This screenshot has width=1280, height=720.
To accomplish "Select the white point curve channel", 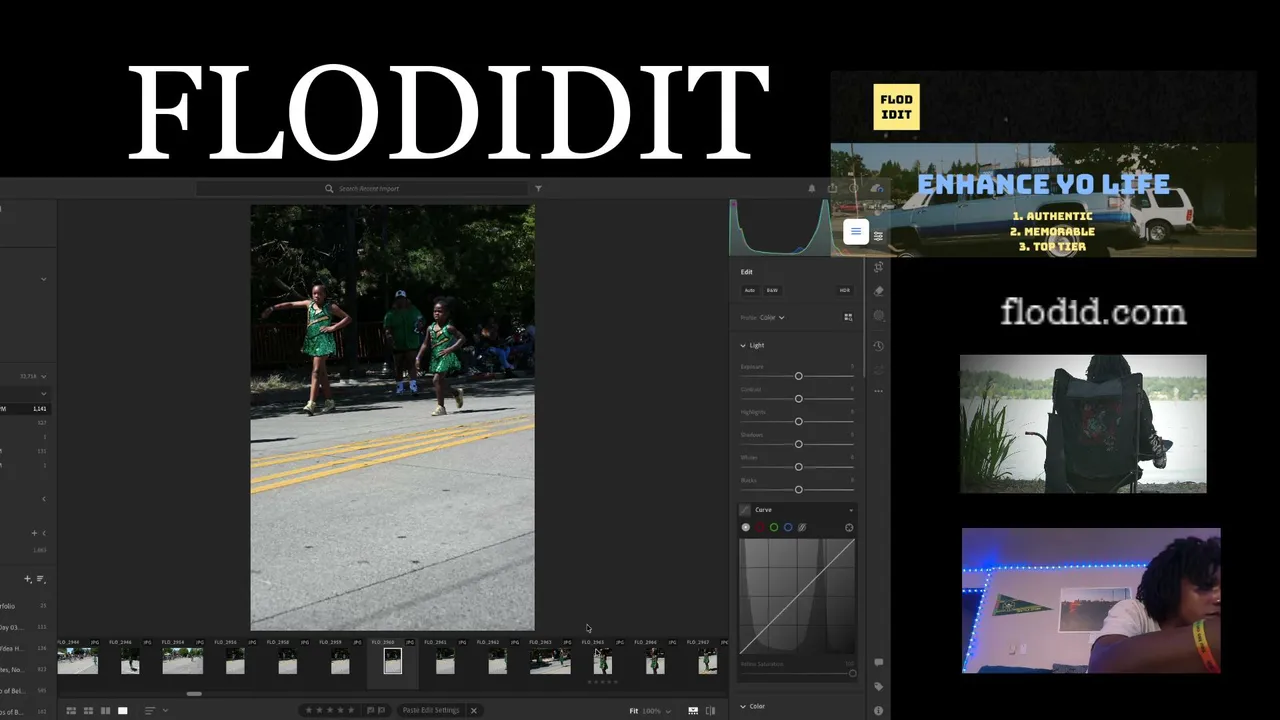I will click(745, 527).
